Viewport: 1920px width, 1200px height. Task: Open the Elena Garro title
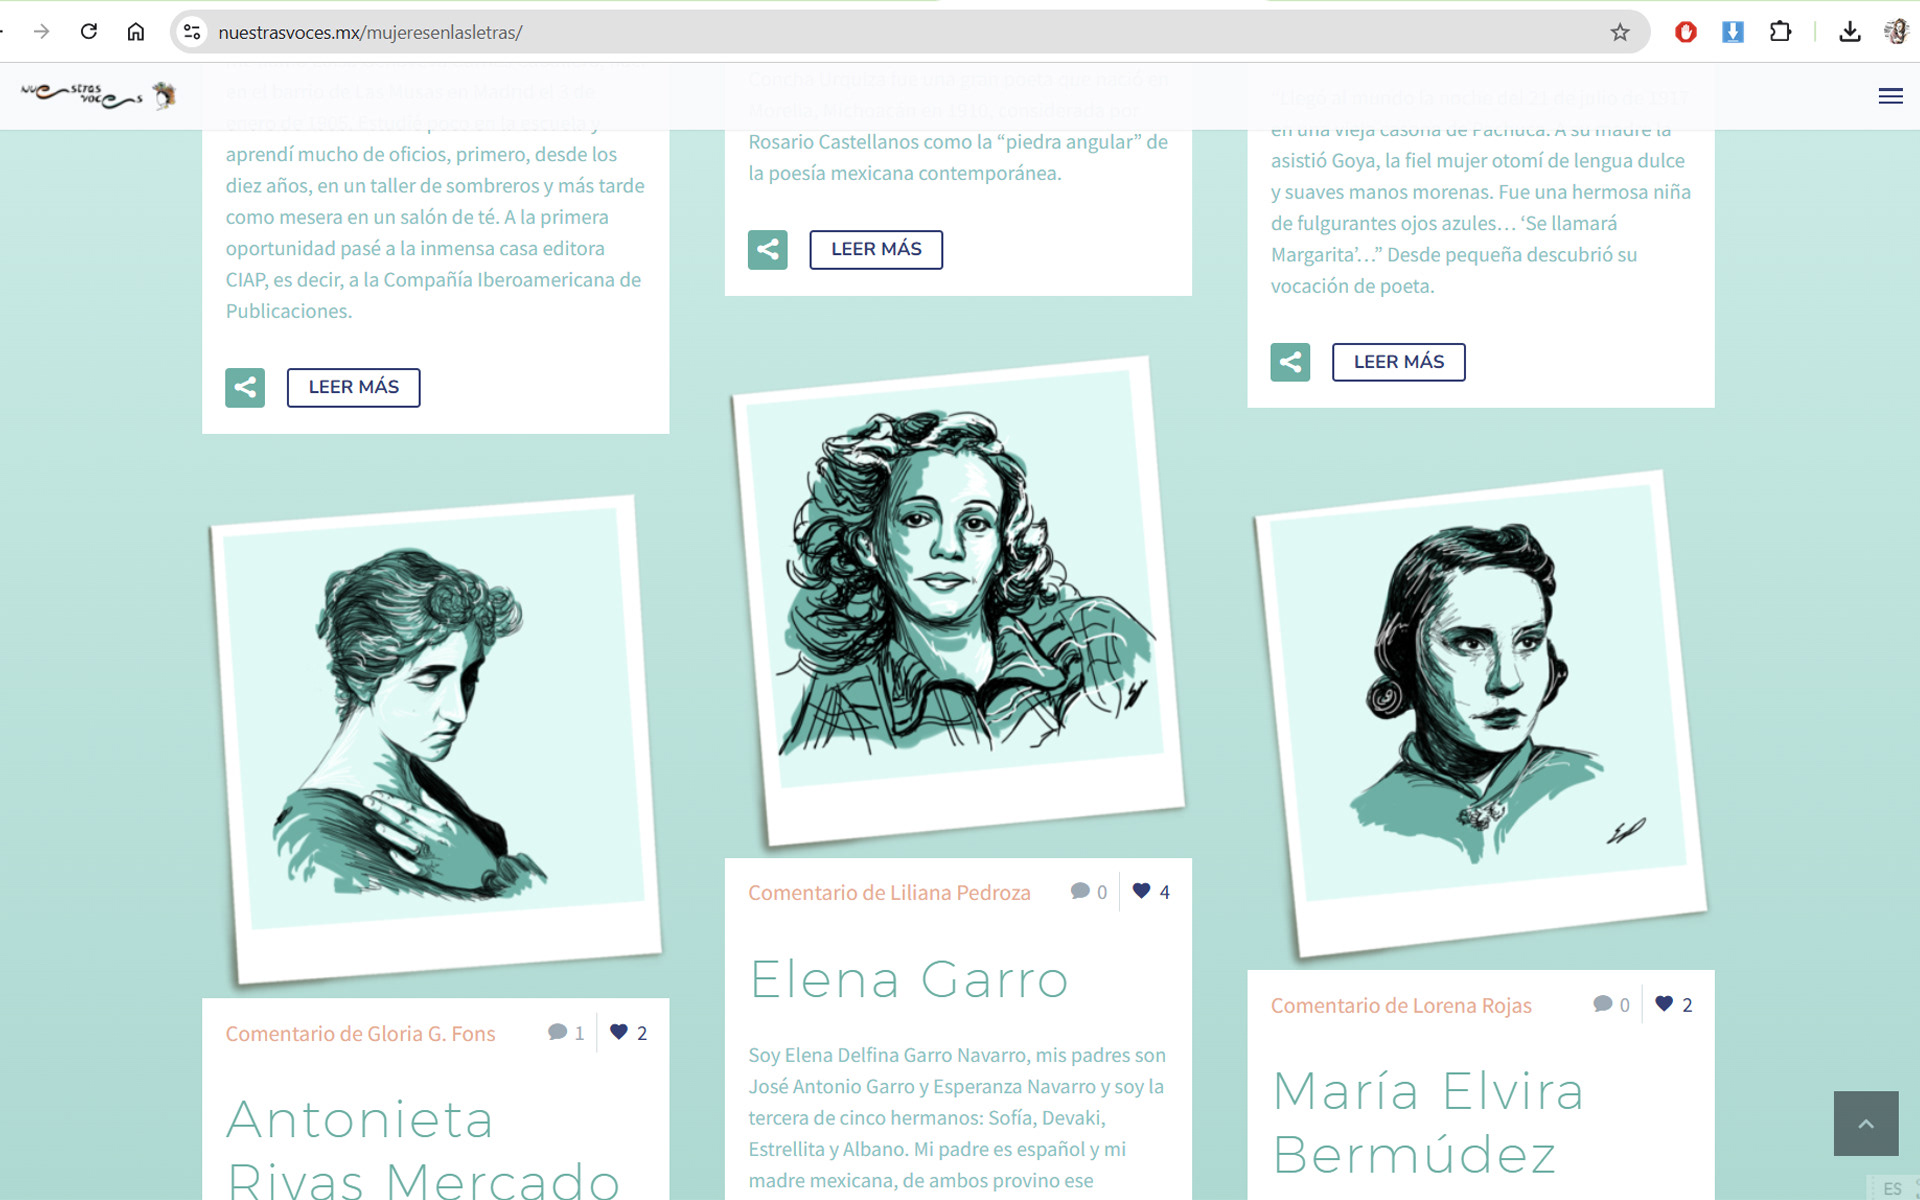[x=909, y=979]
